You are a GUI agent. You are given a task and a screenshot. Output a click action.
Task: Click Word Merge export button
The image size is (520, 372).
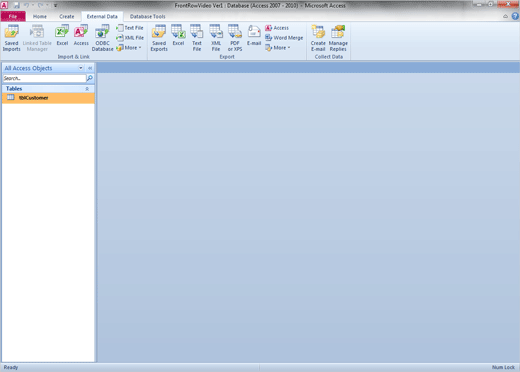[284, 38]
